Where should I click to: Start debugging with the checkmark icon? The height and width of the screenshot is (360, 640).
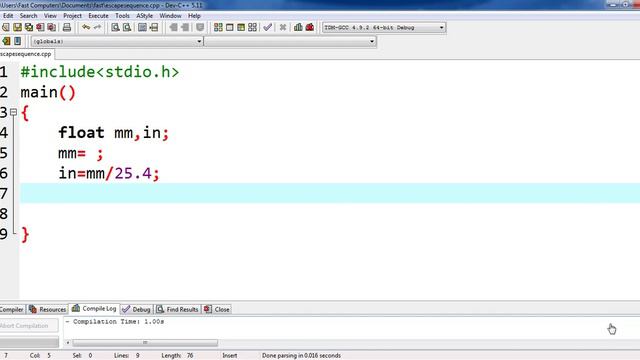267,27
